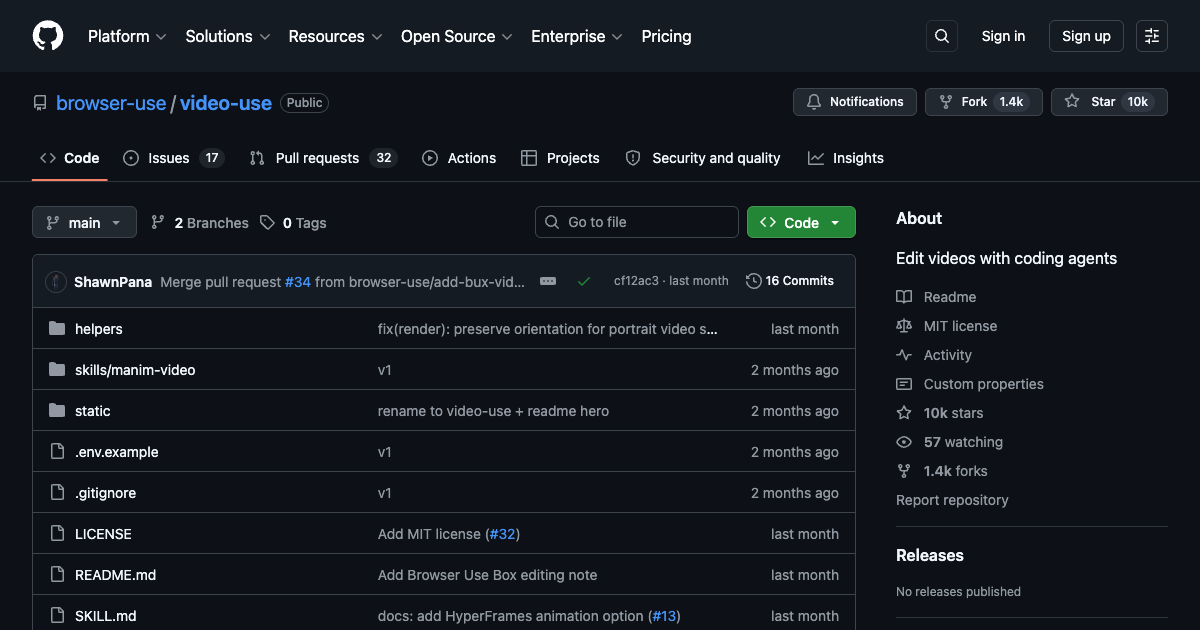Image resolution: width=1200 pixels, height=630 pixels.
Task: Open the main branch selector dropdown
Action: (84, 223)
